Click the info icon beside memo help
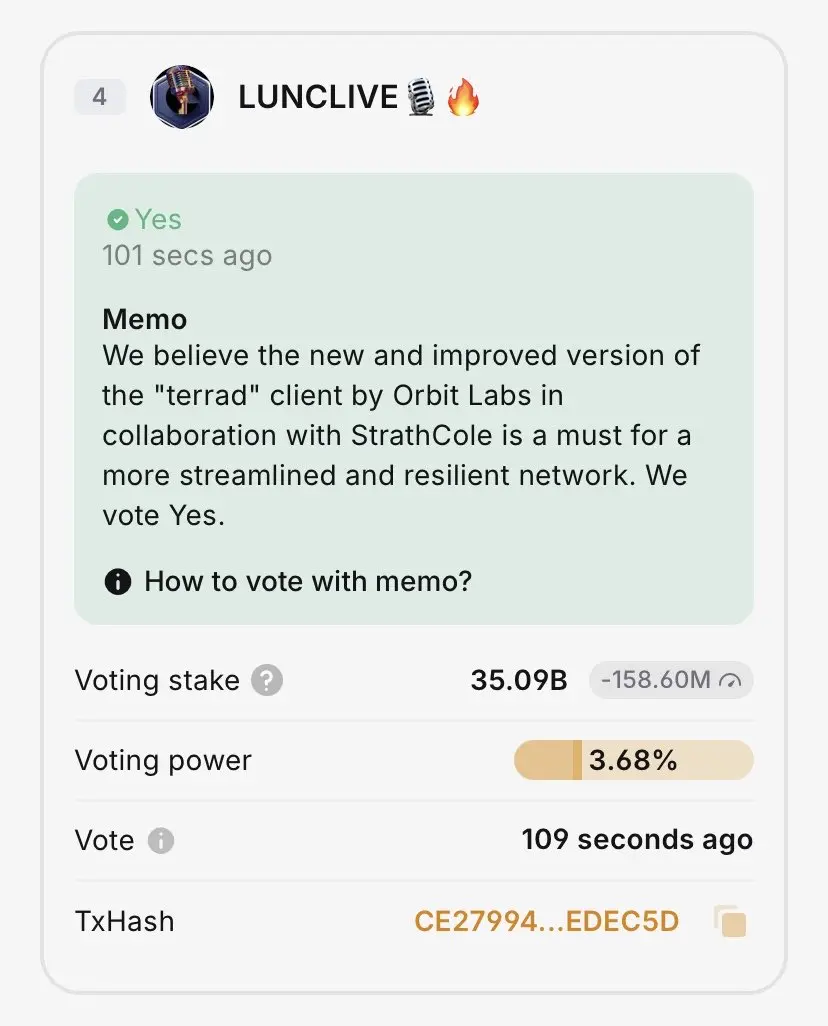 (118, 581)
